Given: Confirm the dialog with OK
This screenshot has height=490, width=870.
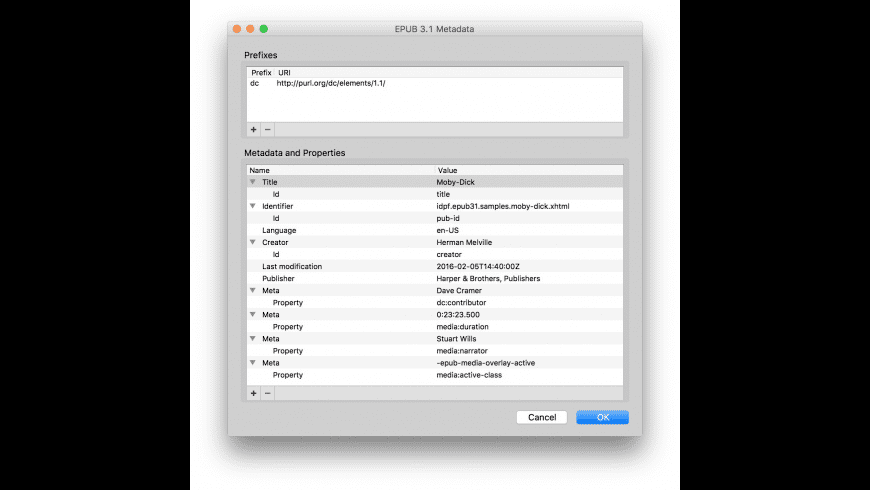Looking at the screenshot, I should tap(602, 417).
